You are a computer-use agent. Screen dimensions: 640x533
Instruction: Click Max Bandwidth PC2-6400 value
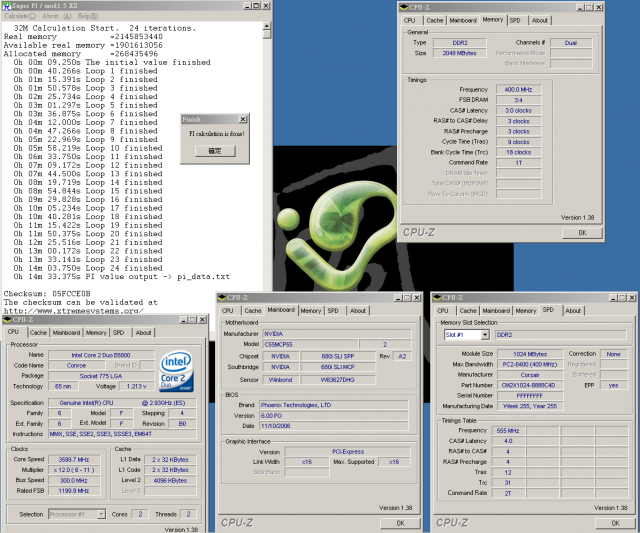tap(530, 364)
